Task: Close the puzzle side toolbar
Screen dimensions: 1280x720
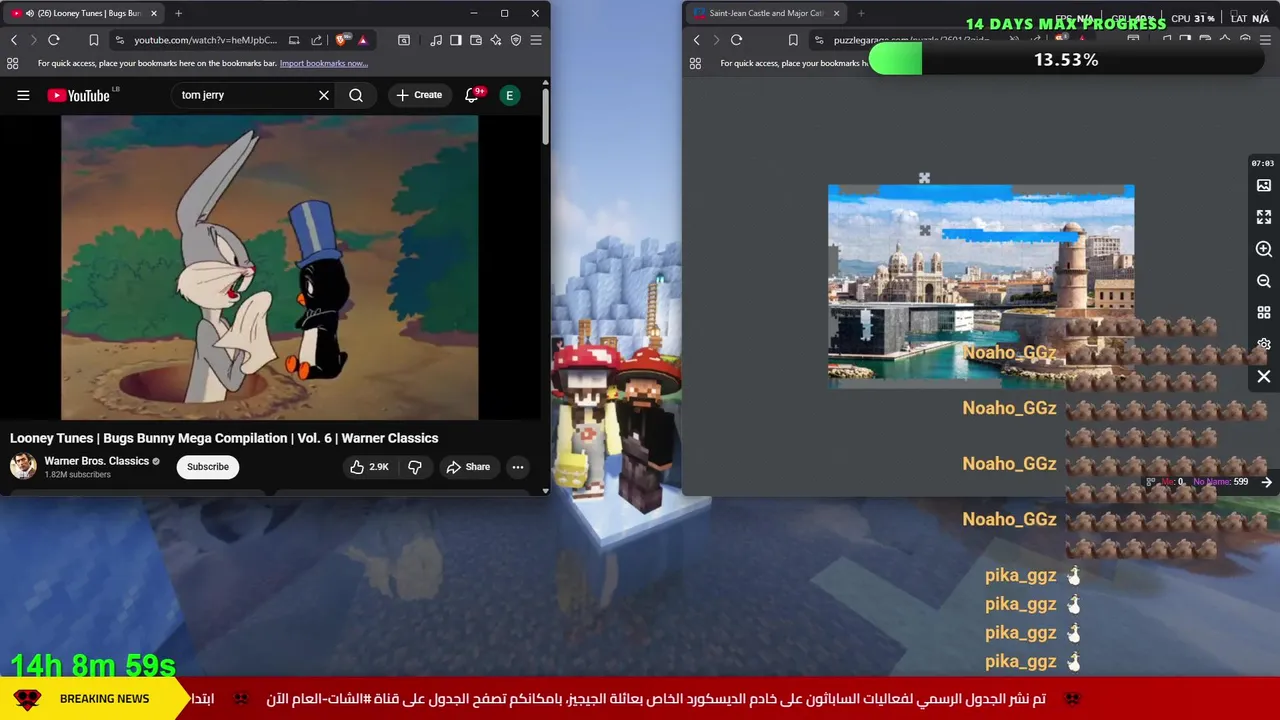Action: tap(1264, 377)
